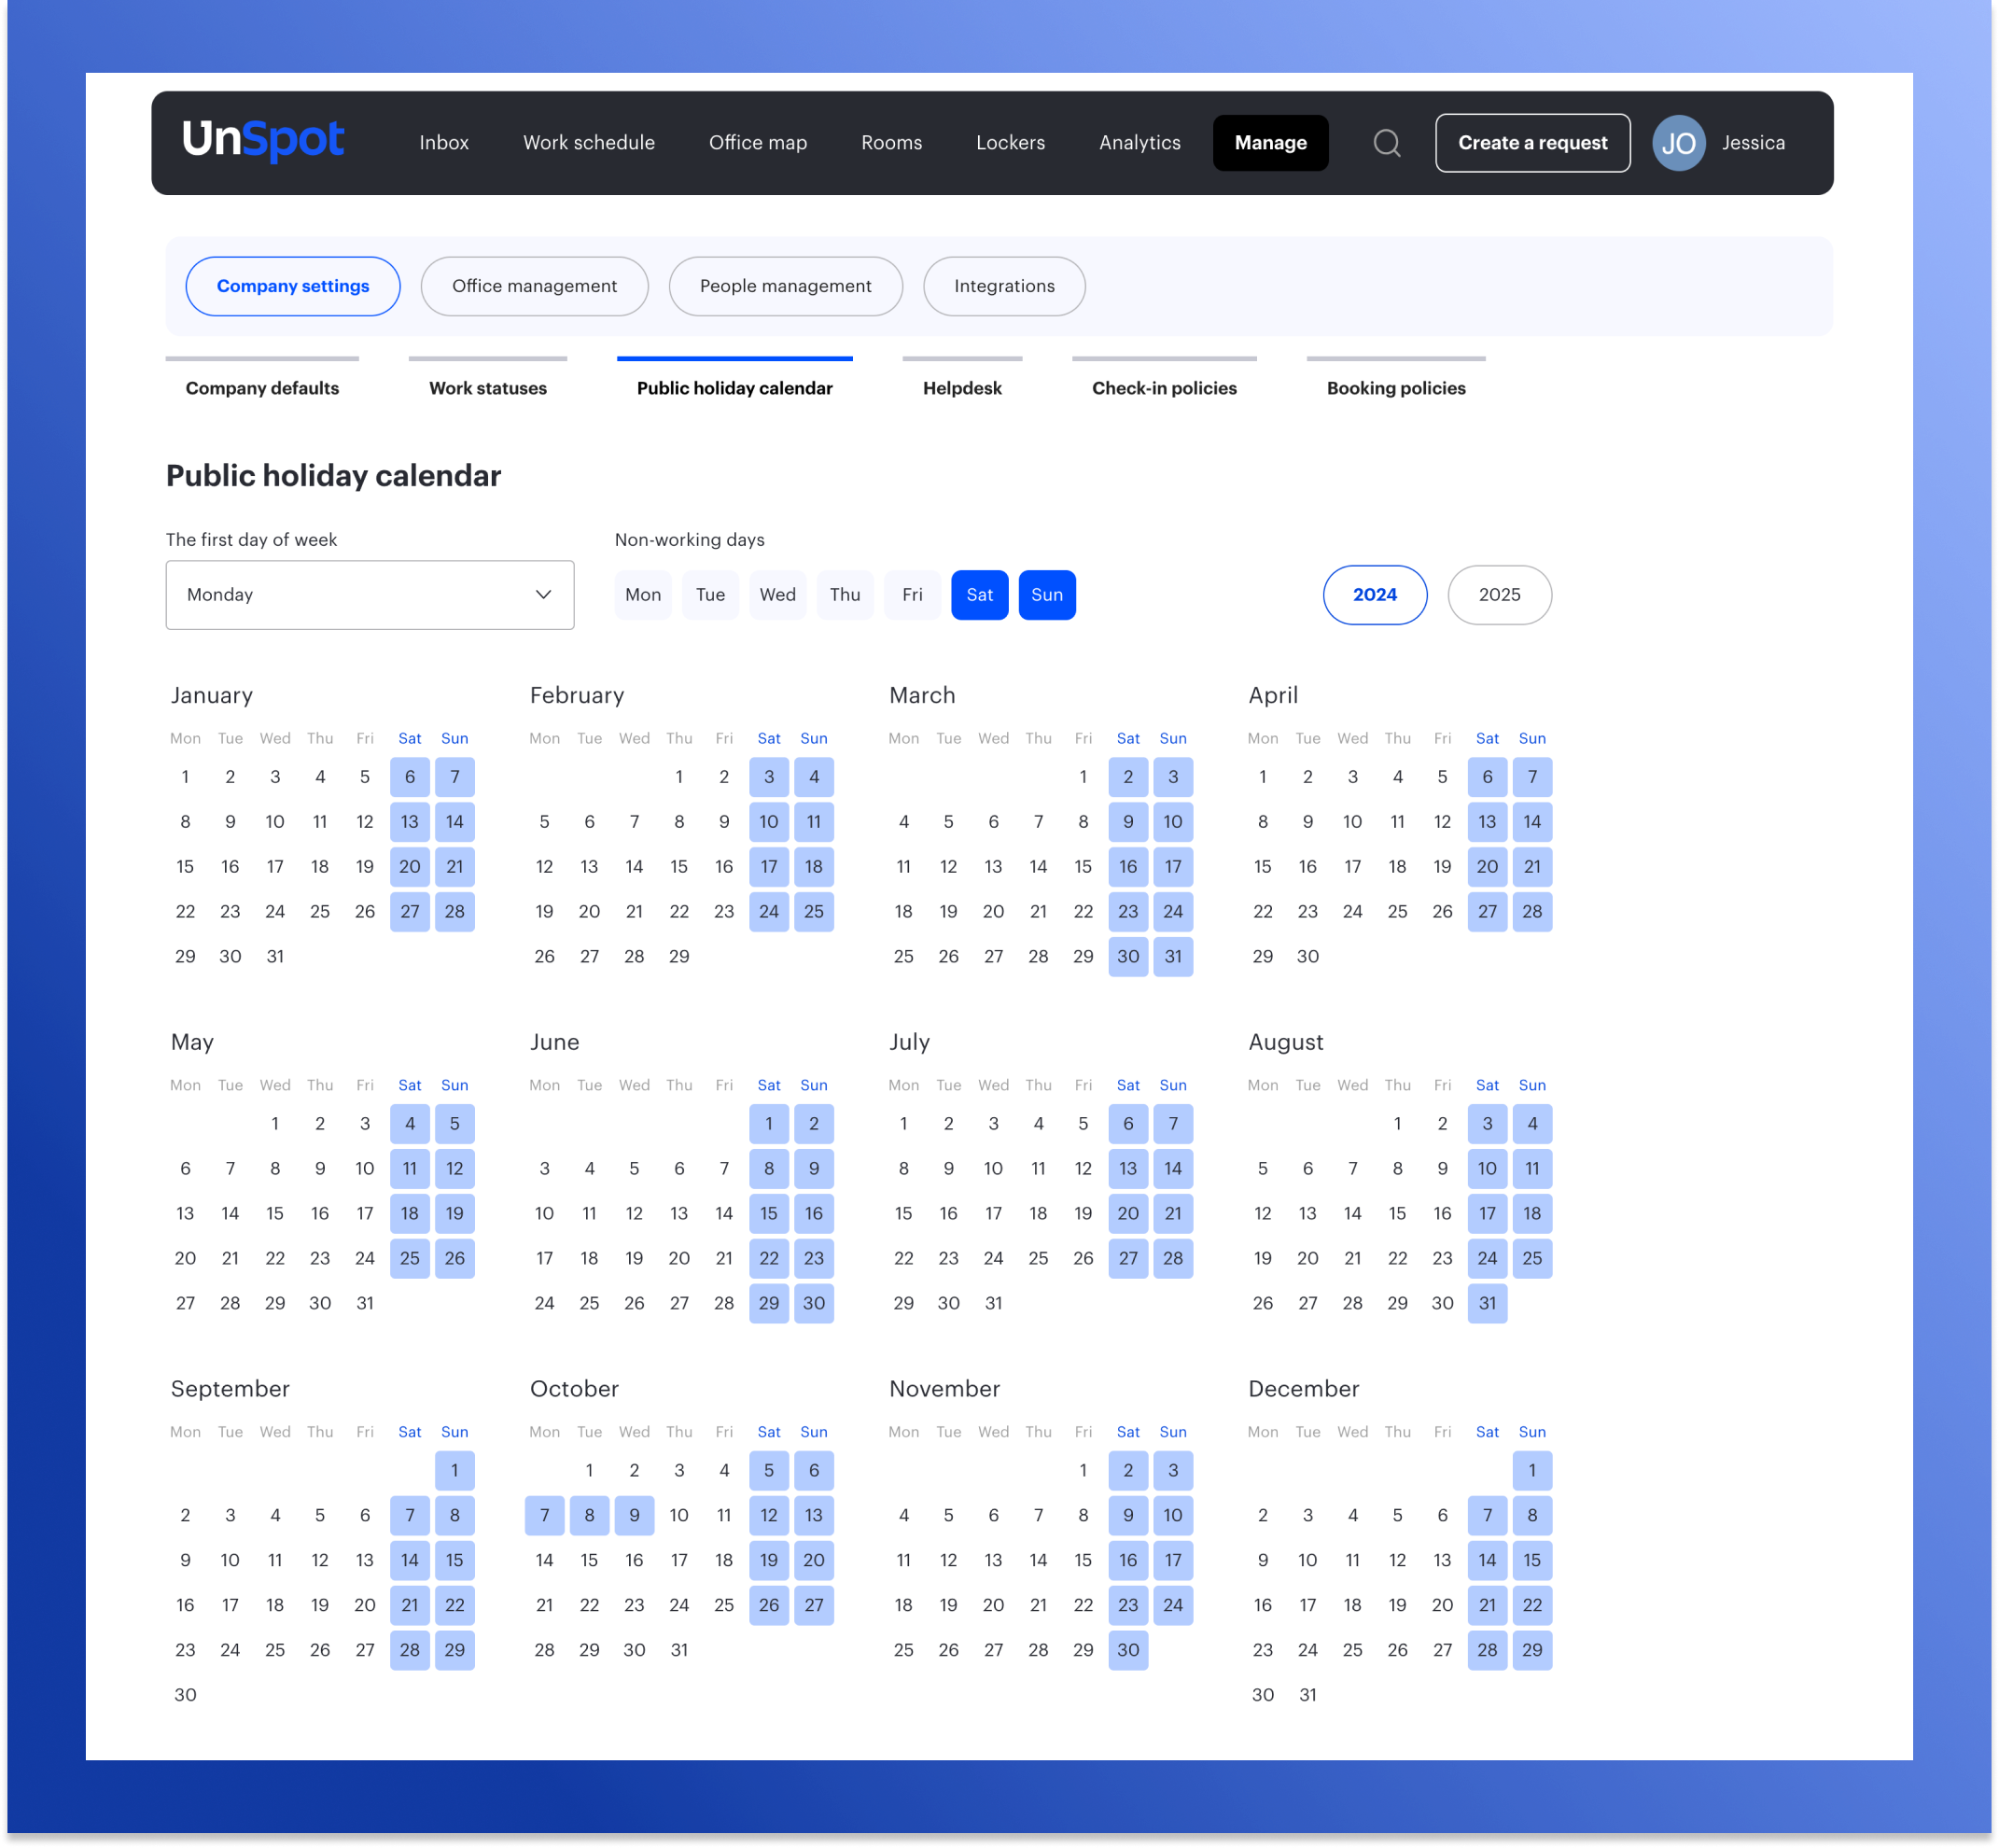The height and width of the screenshot is (1848, 1999).
Task: Click highlighted December 1
Action: point(1533,1471)
